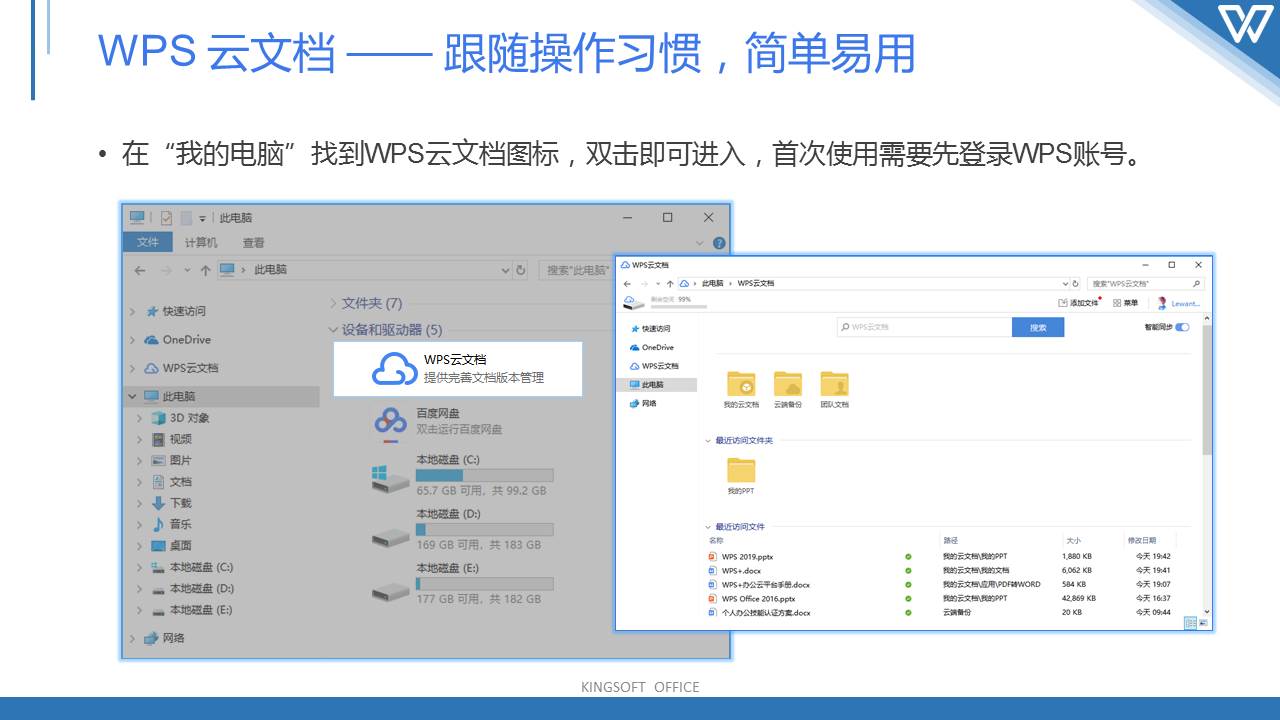
Task: Open address history dropdown in 此电脑 address bar
Action: pos(505,270)
